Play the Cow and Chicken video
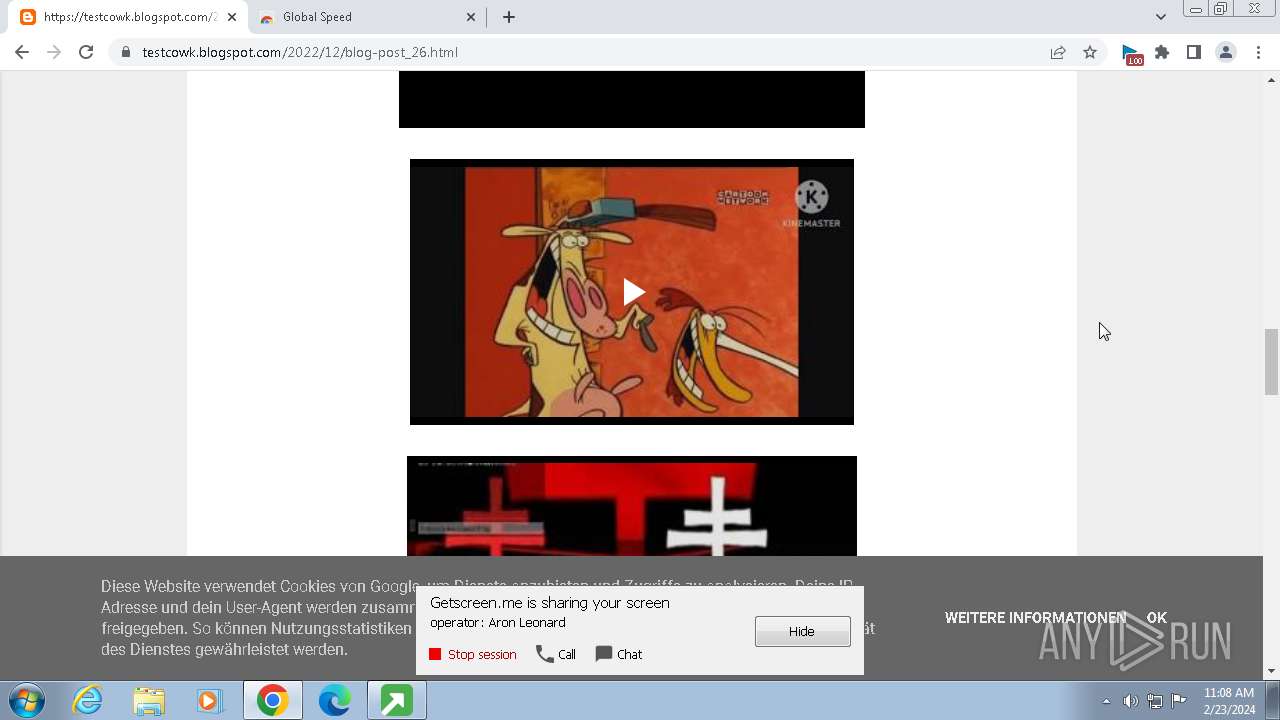The height and width of the screenshot is (720, 1280). (632, 292)
